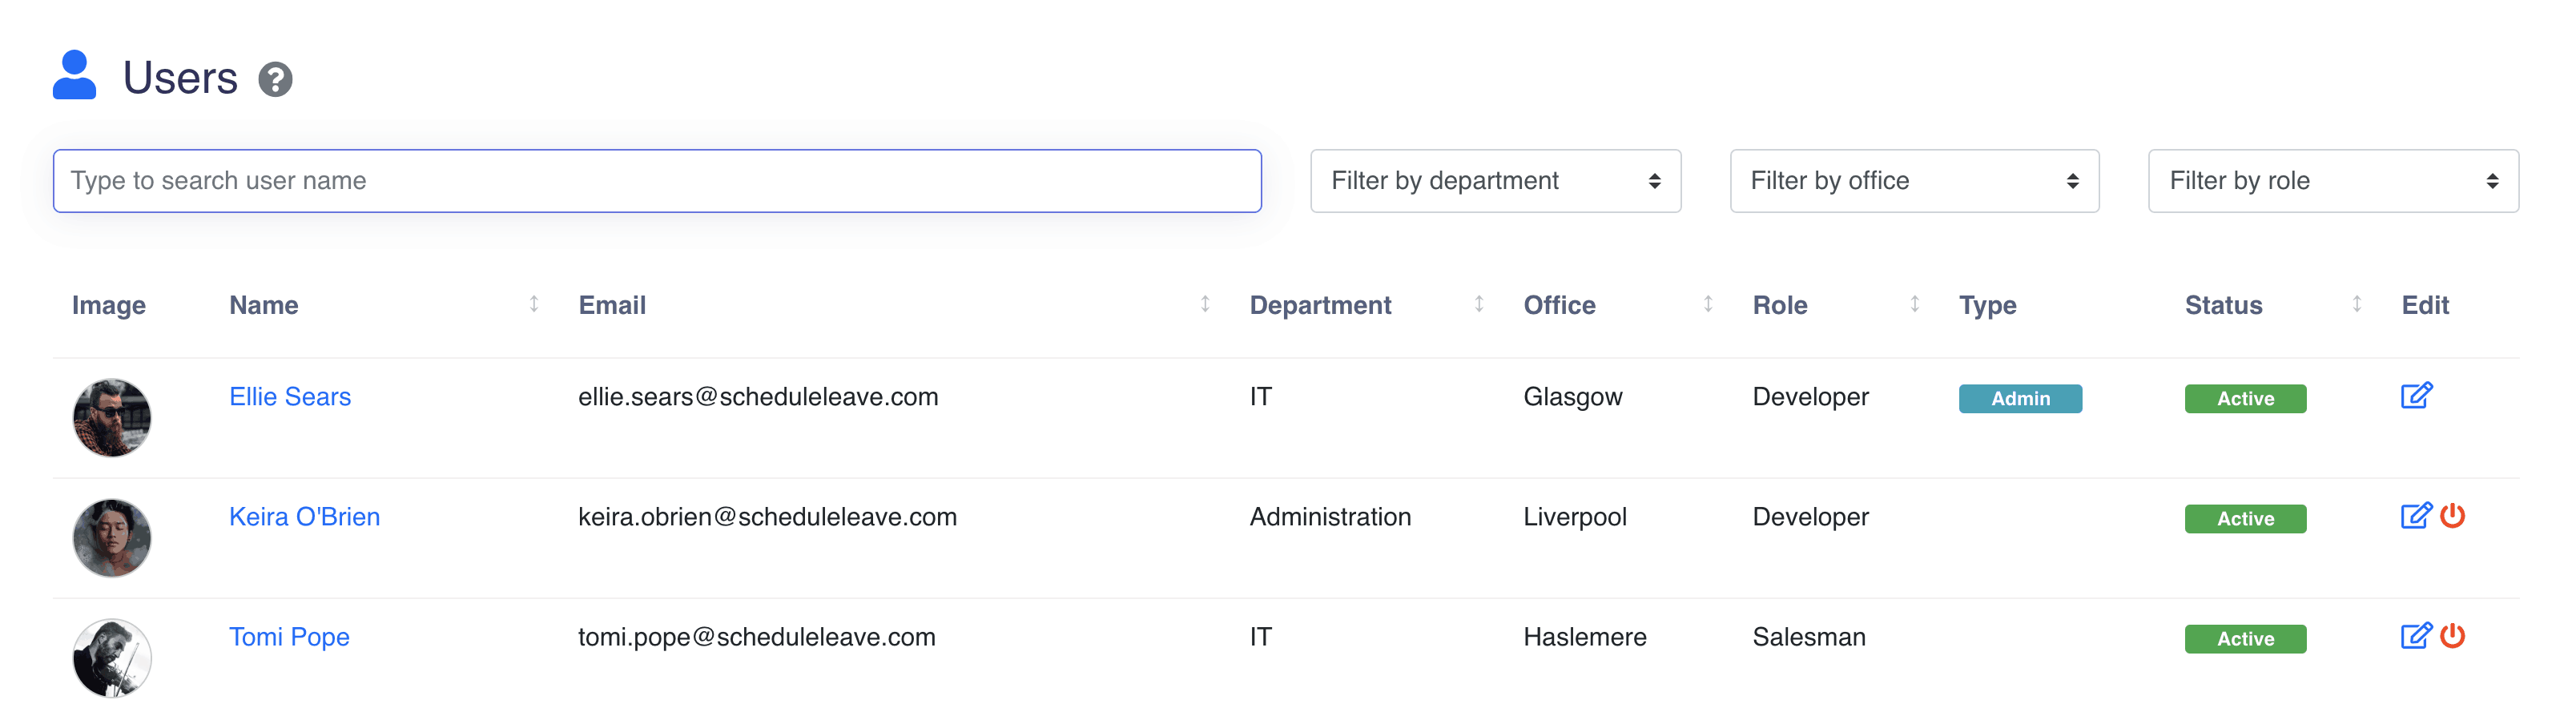Sort the table by the Name column arrows
Viewport: 2576px width, 716px height.
tap(534, 304)
